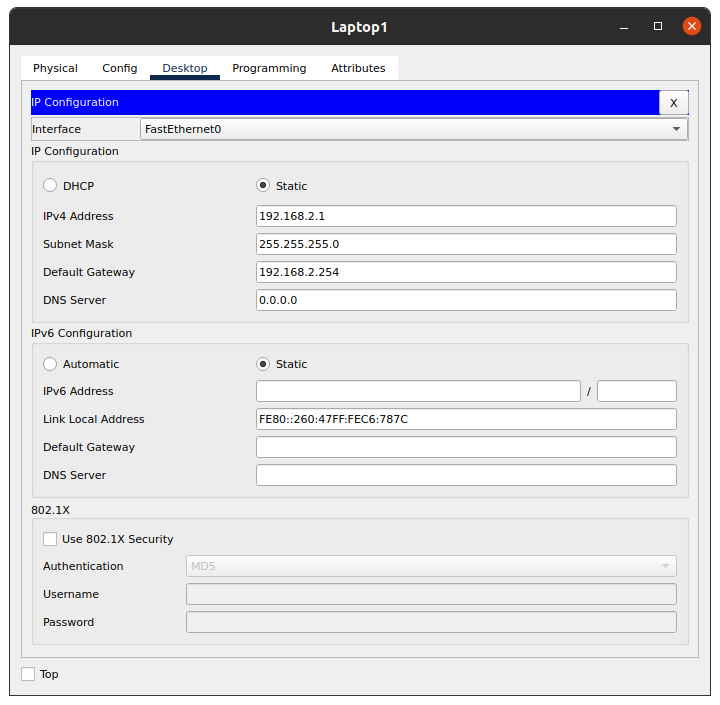Close the IP Configuration panel with X
Image resolution: width=720 pixels, height=705 pixels.
673,102
